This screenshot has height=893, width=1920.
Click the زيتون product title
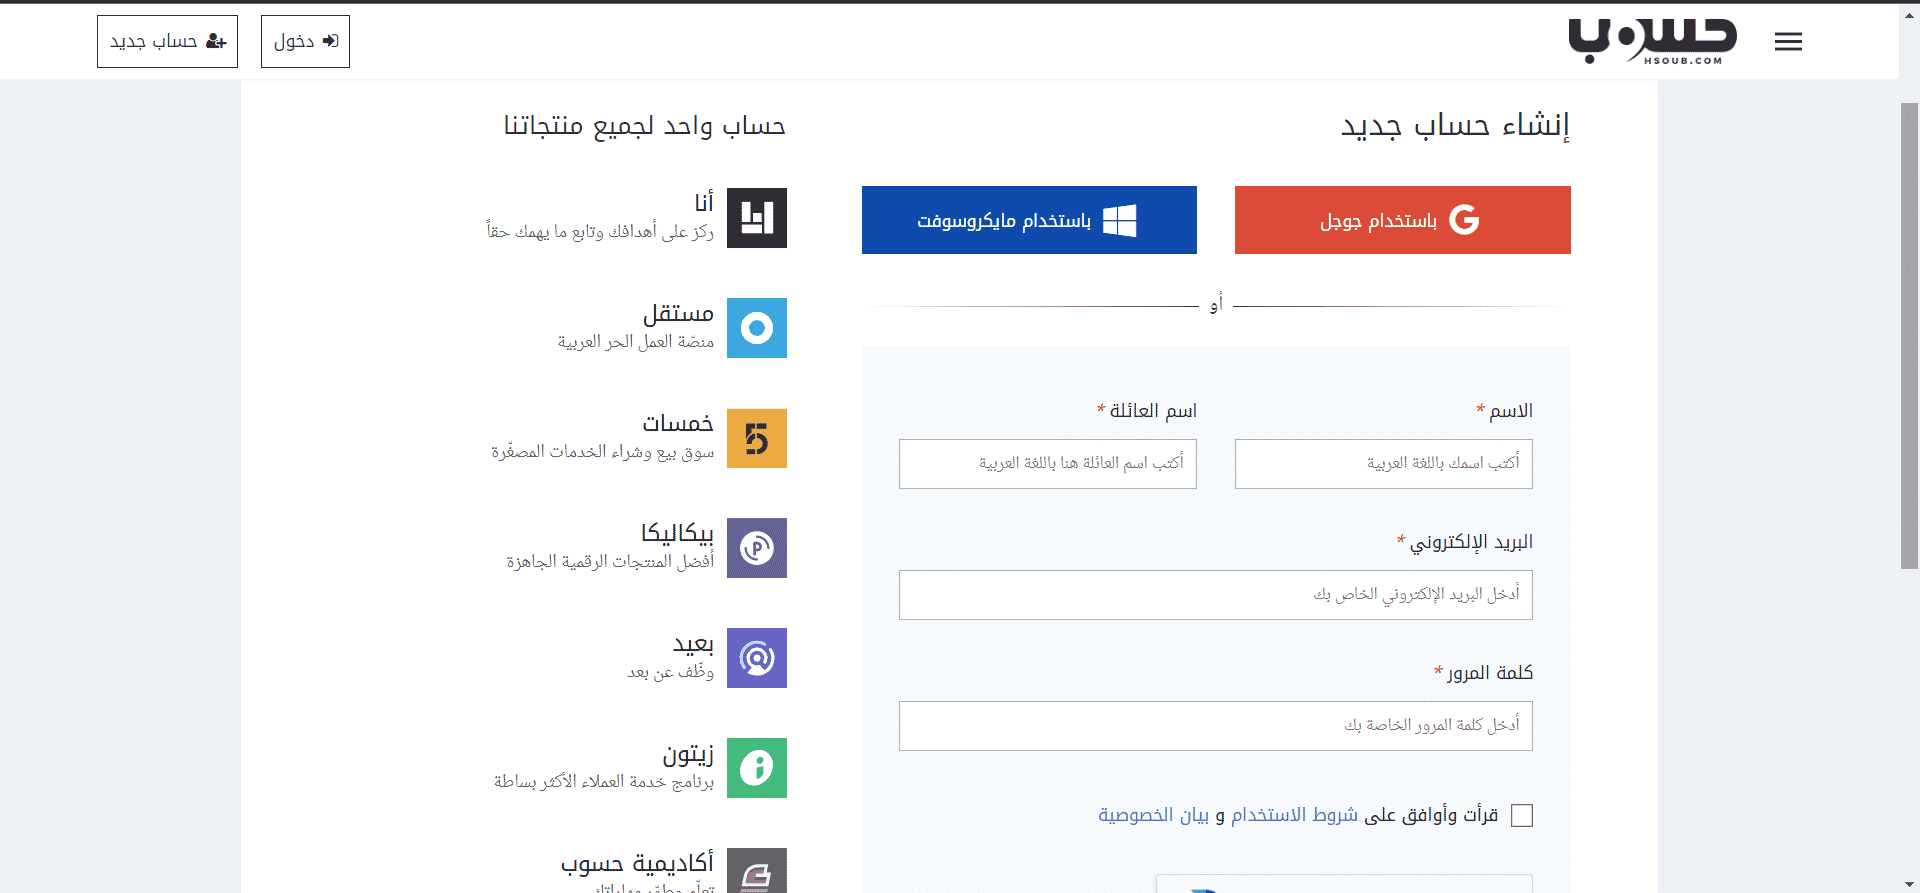tap(688, 753)
